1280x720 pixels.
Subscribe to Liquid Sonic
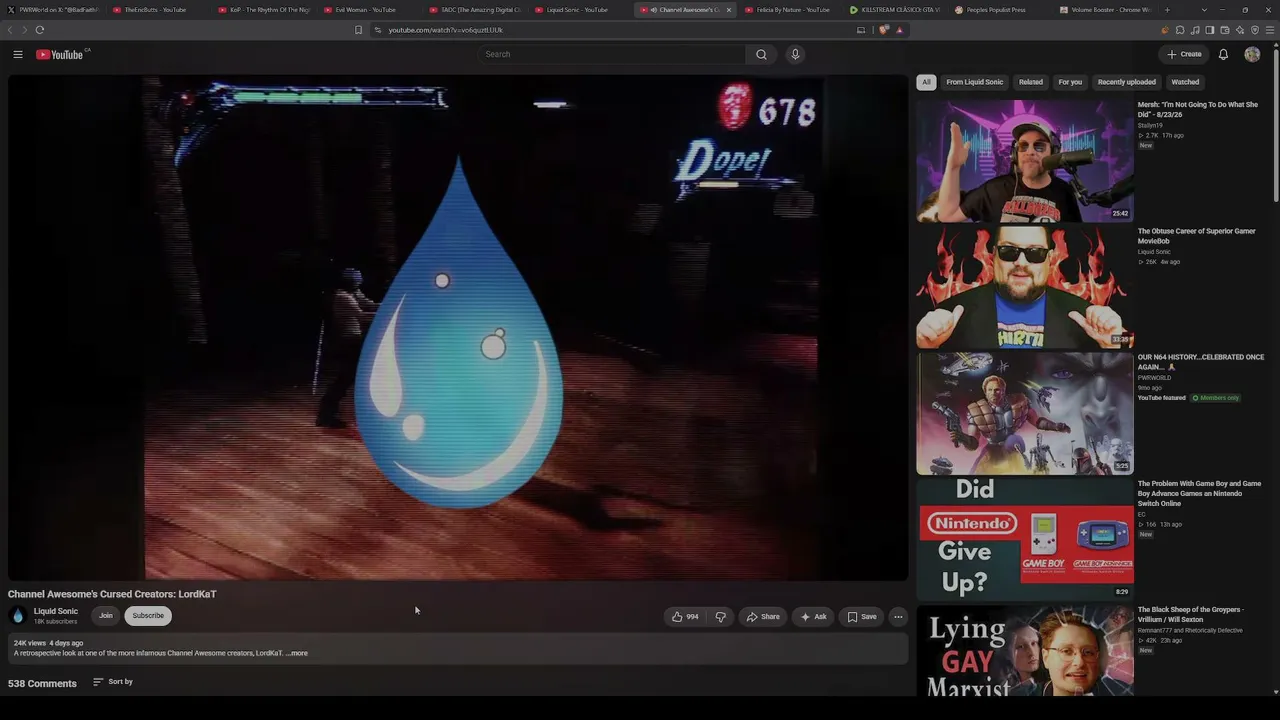(148, 616)
